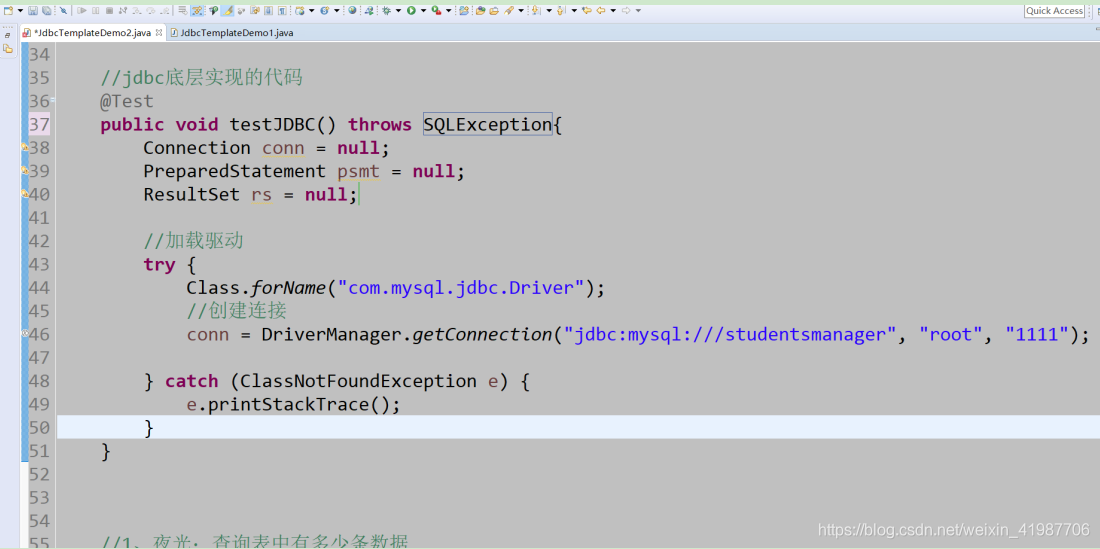Click the Back navigation arrow
Viewport: 1100px width, 549px height.
[x=601, y=11]
